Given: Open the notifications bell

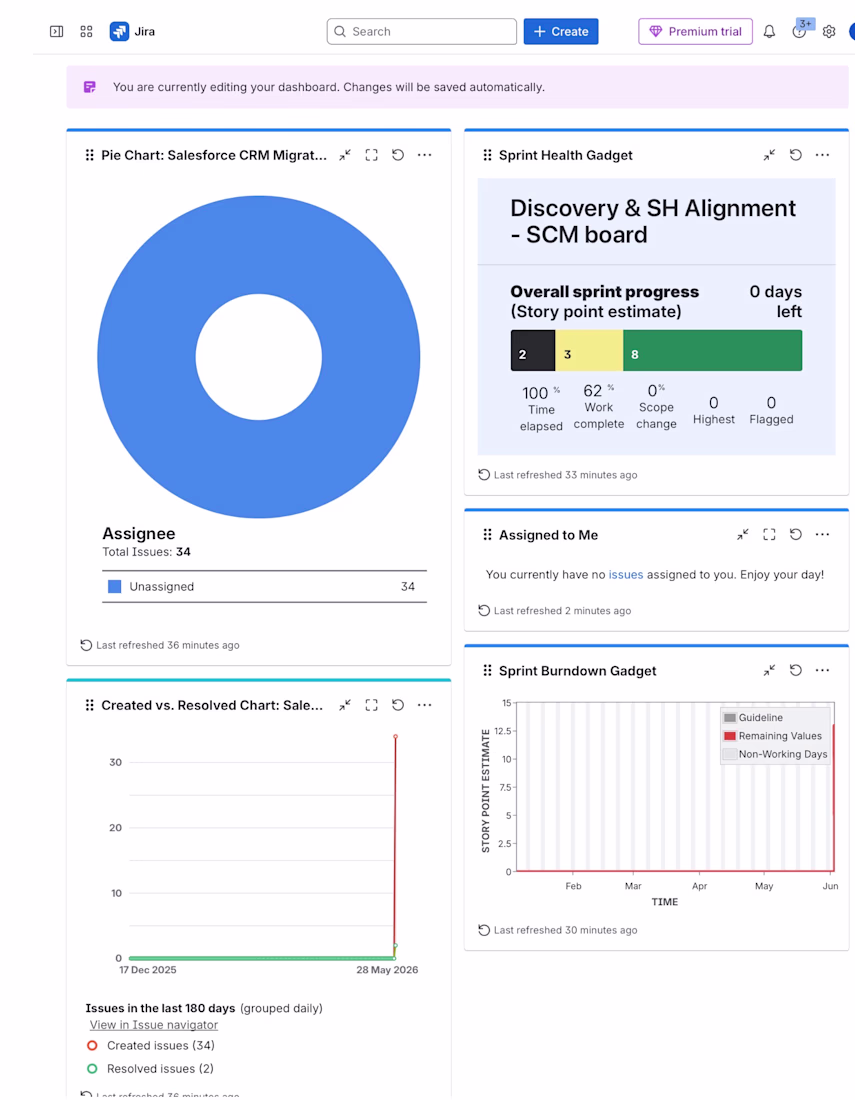Looking at the screenshot, I should click(x=769, y=32).
